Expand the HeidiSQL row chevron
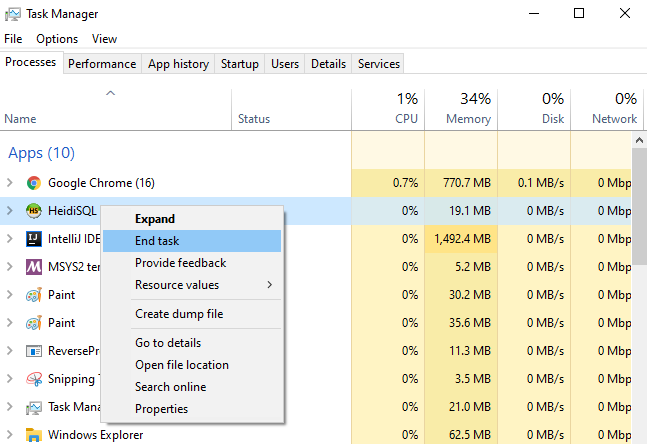The width and height of the screenshot is (647, 444). click(10, 210)
